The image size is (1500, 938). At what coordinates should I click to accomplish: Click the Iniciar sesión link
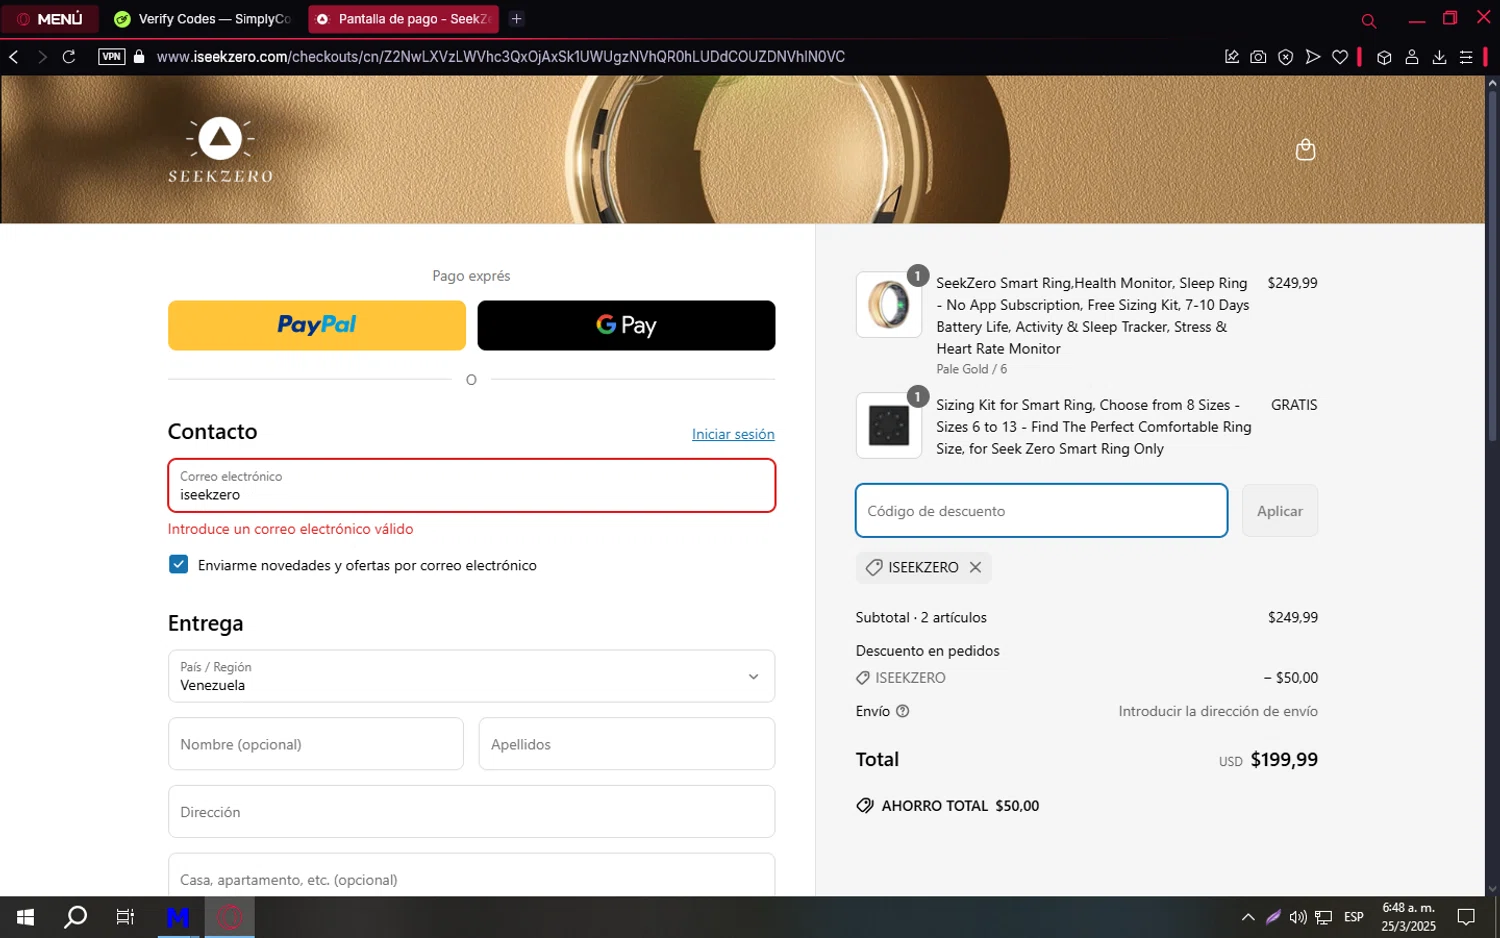point(733,434)
